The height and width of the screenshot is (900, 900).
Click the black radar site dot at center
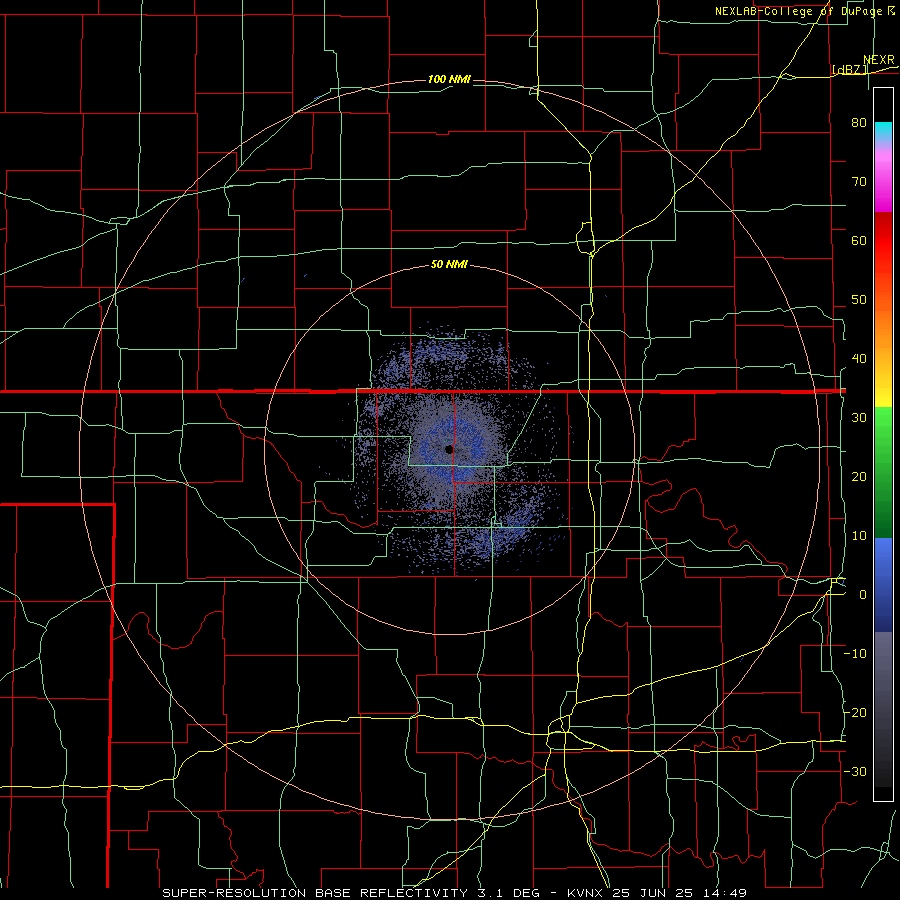449,449
